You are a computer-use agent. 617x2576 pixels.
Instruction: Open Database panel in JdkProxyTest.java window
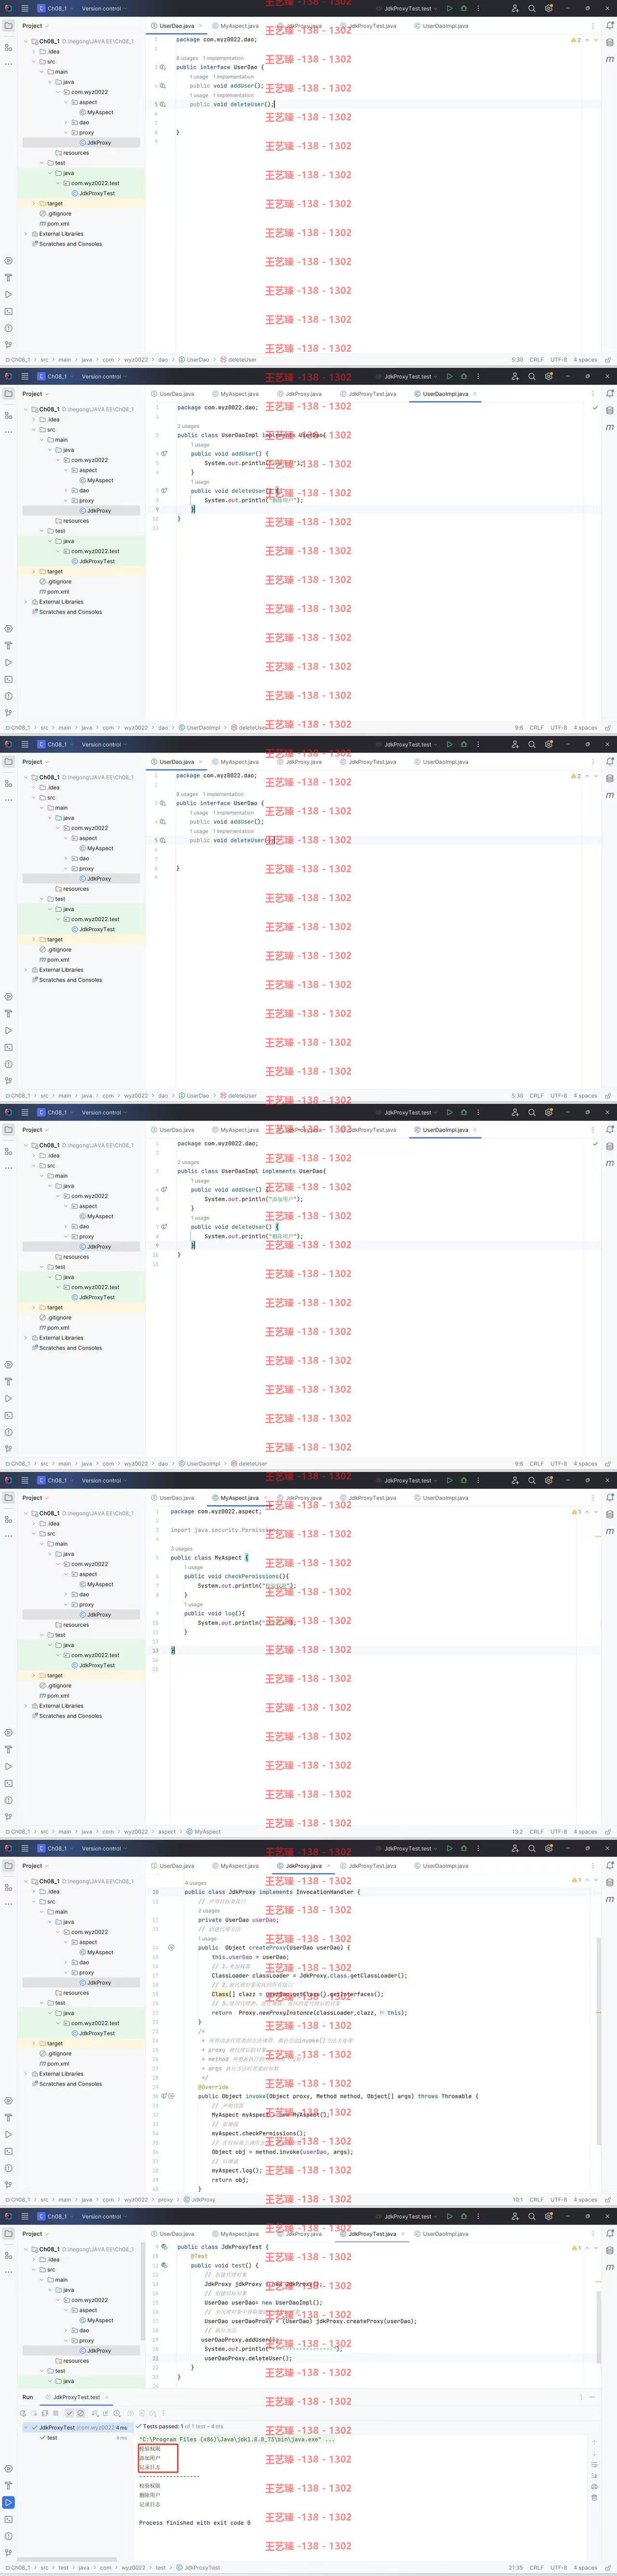point(610,2250)
